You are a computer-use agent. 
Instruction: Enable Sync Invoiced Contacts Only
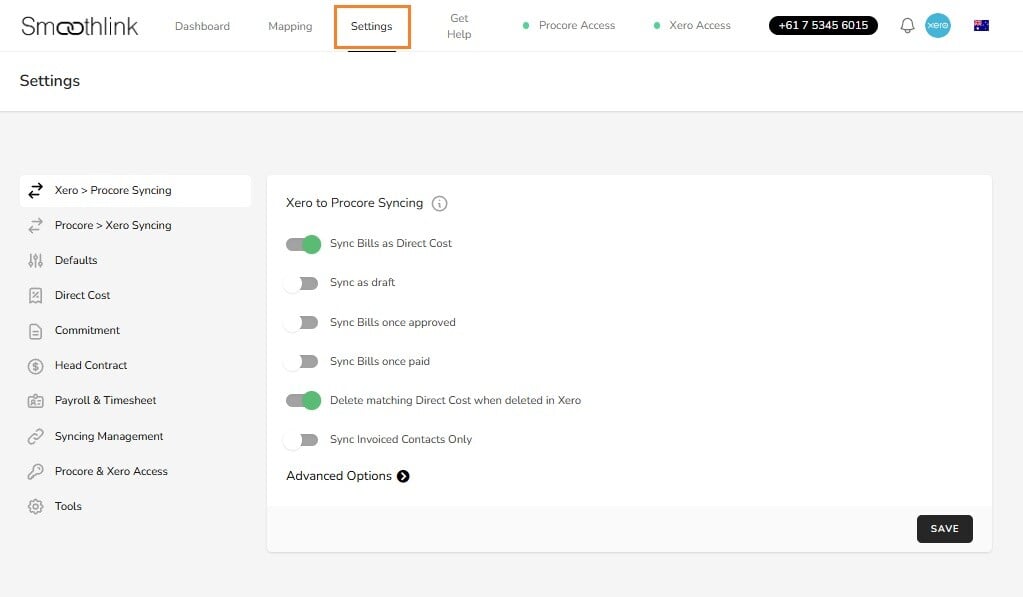pos(303,439)
